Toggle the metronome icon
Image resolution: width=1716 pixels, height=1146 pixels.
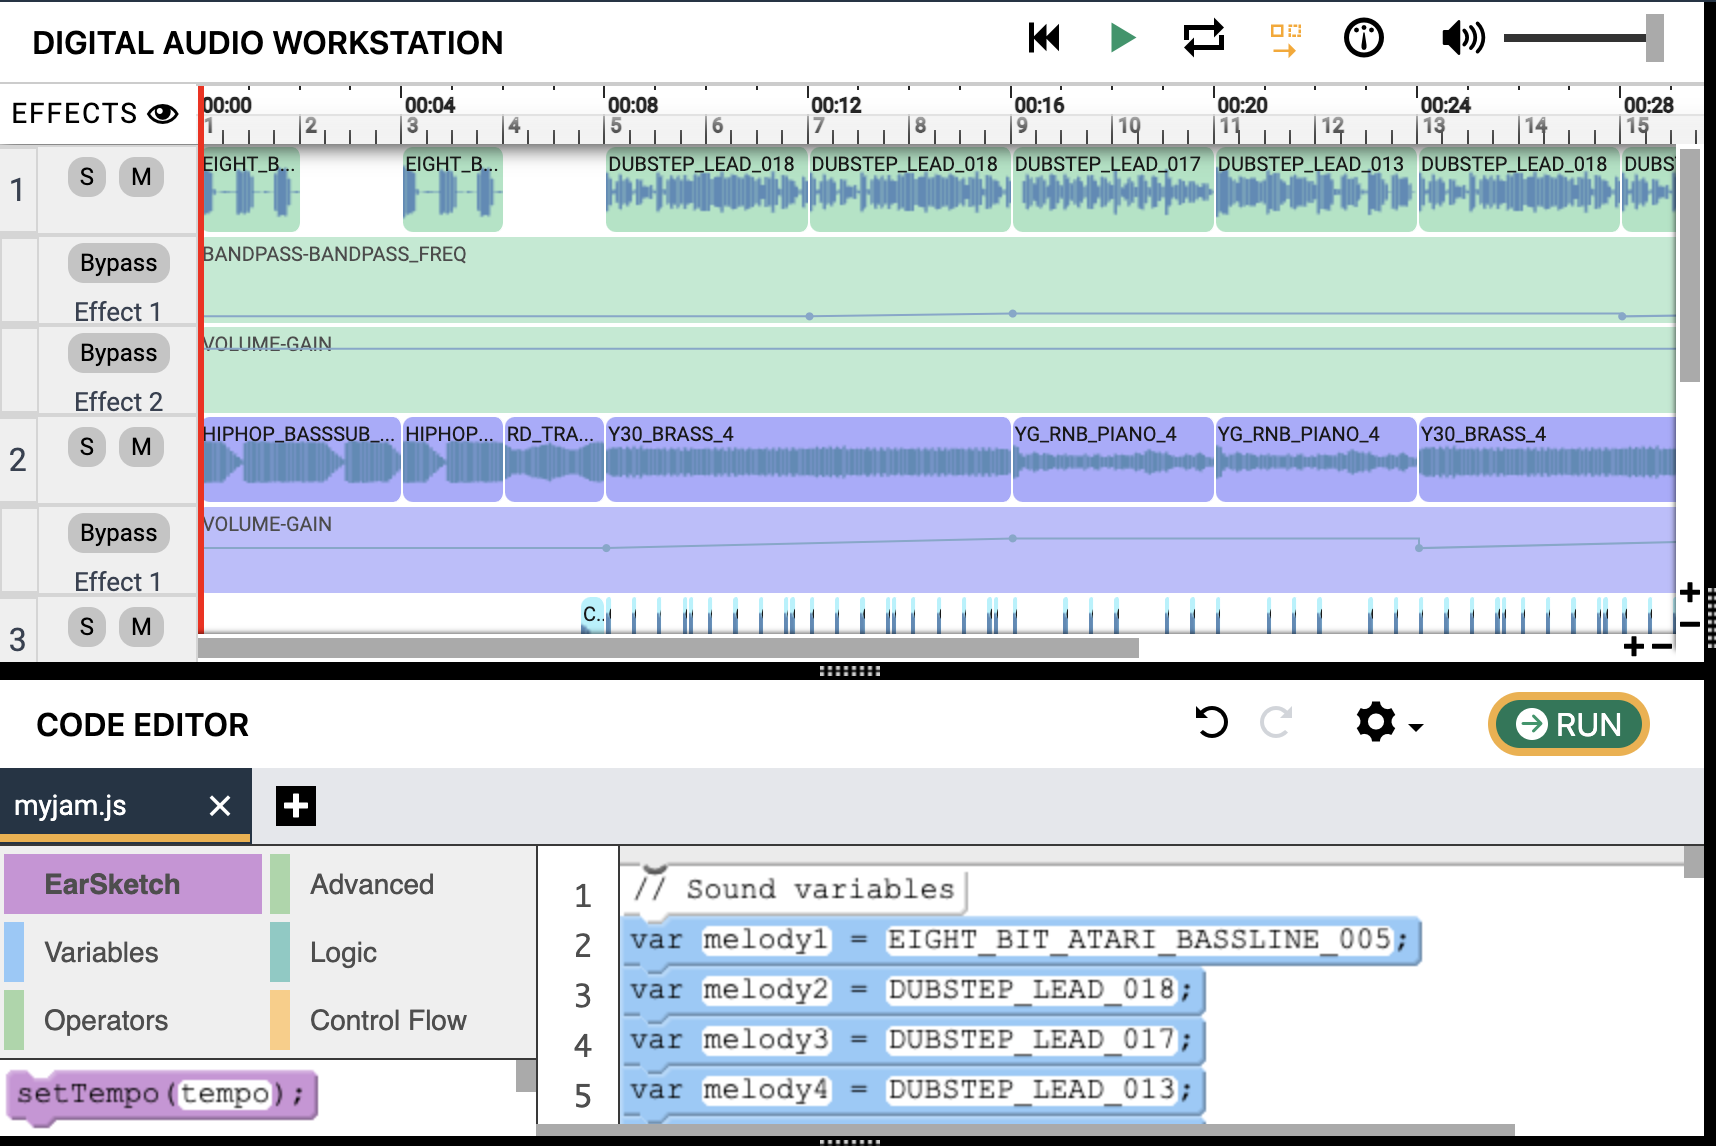pos(1363,39)
